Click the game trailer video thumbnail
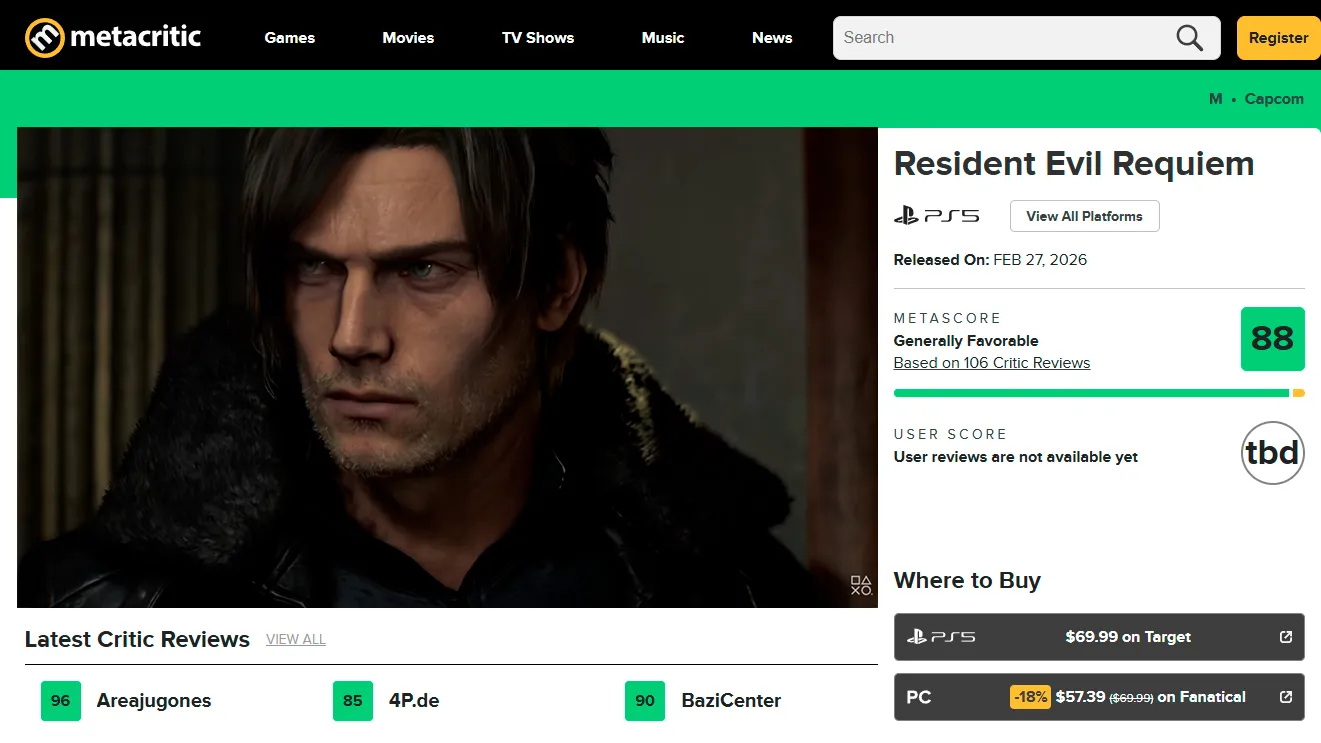The image size is (1321, 743). (x=447, y=367)
